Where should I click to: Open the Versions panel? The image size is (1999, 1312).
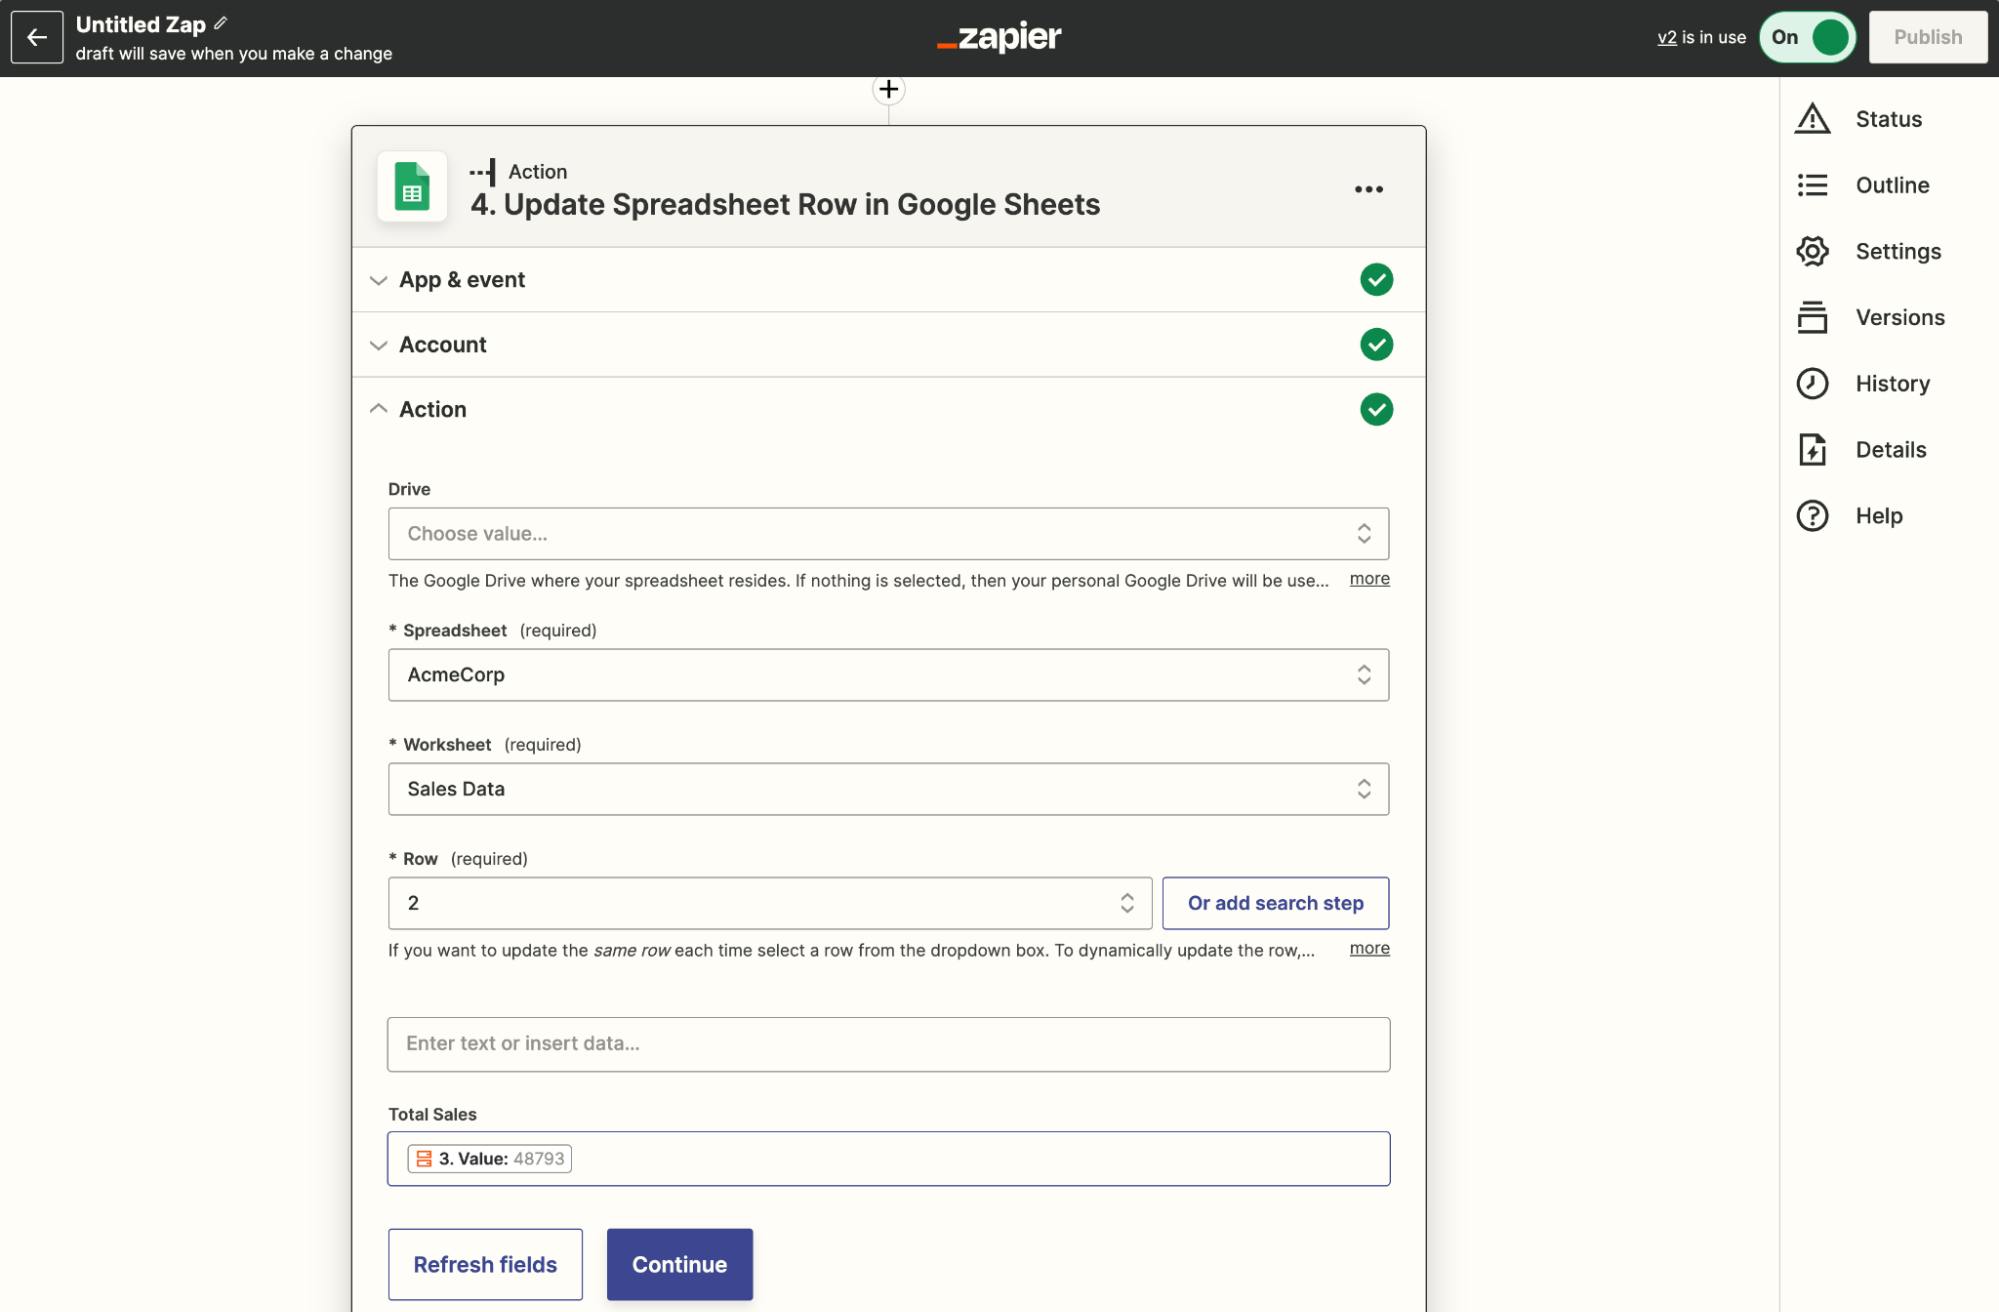click(x=1900, y=317)
